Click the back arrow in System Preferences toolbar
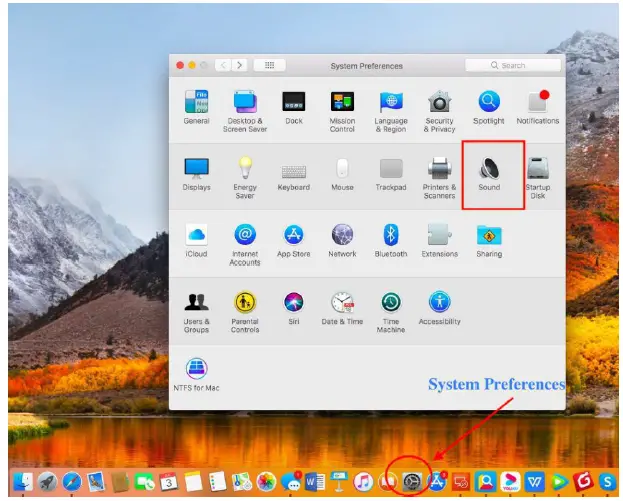This screenshot has width=623, height=501. (x=223, y=65)
